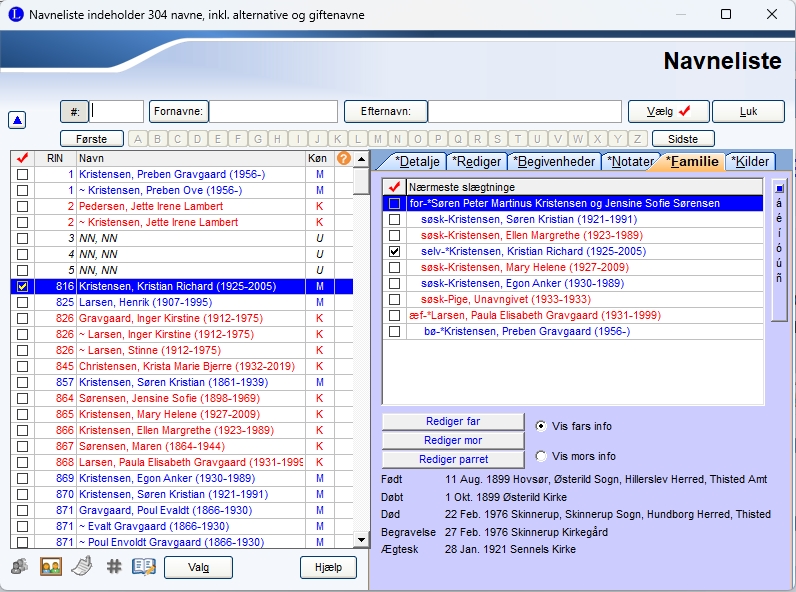Switch to the Begivenheder tab
Screen dimensions: 796x592
[x=553, y=162]
